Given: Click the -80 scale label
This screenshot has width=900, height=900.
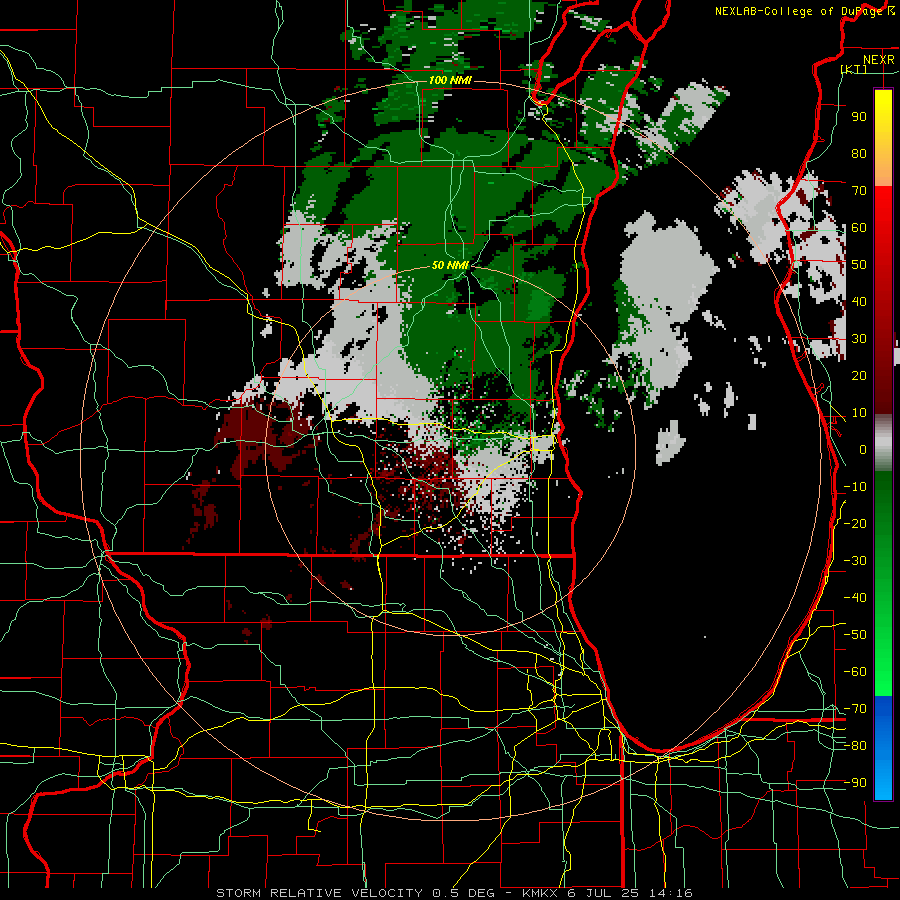Looking at the screenshot, I should 855,746.
